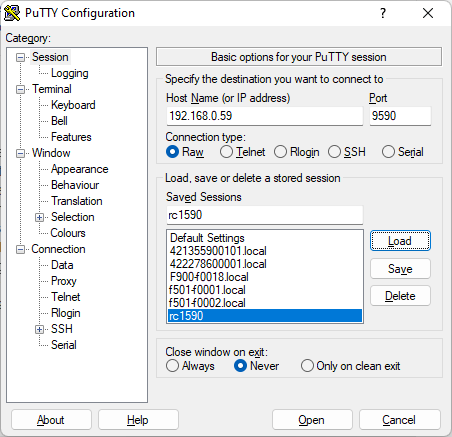Open the Proxy category
Screen dimensions: 452x437
point(64,281)
